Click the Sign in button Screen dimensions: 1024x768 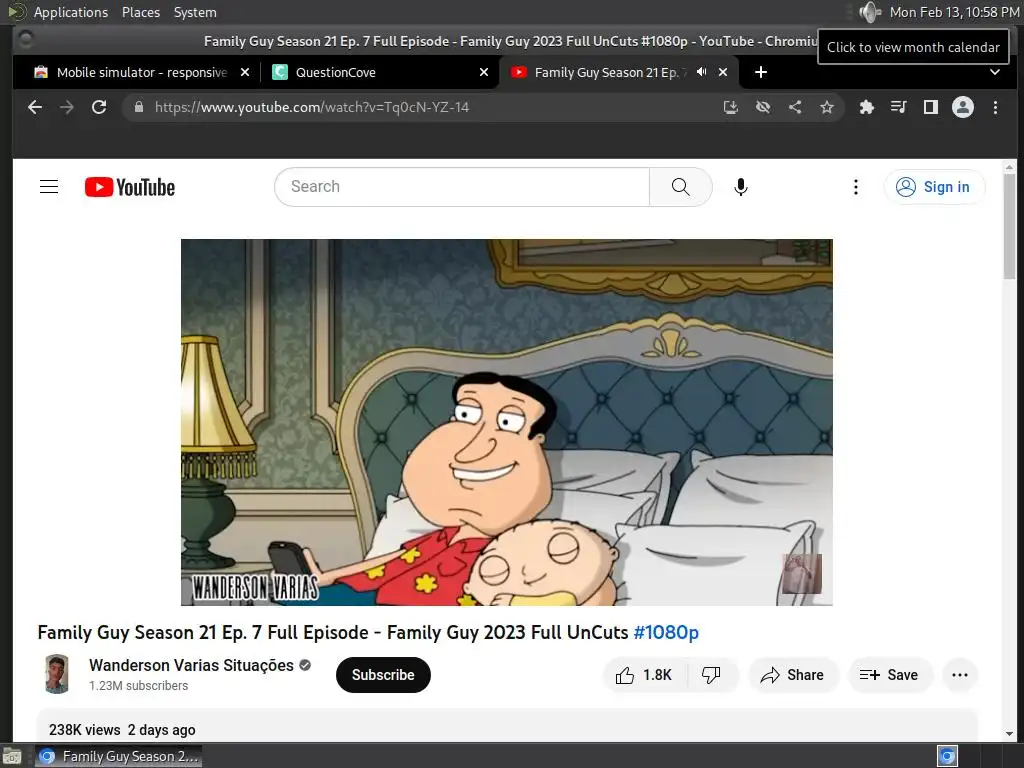click(935, 187)
